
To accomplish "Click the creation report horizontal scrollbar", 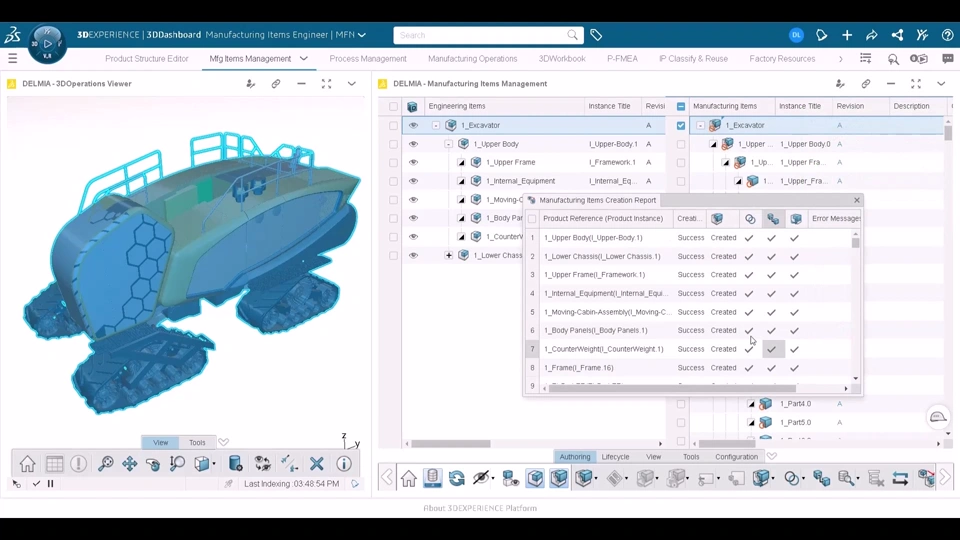I will (672, 388).
